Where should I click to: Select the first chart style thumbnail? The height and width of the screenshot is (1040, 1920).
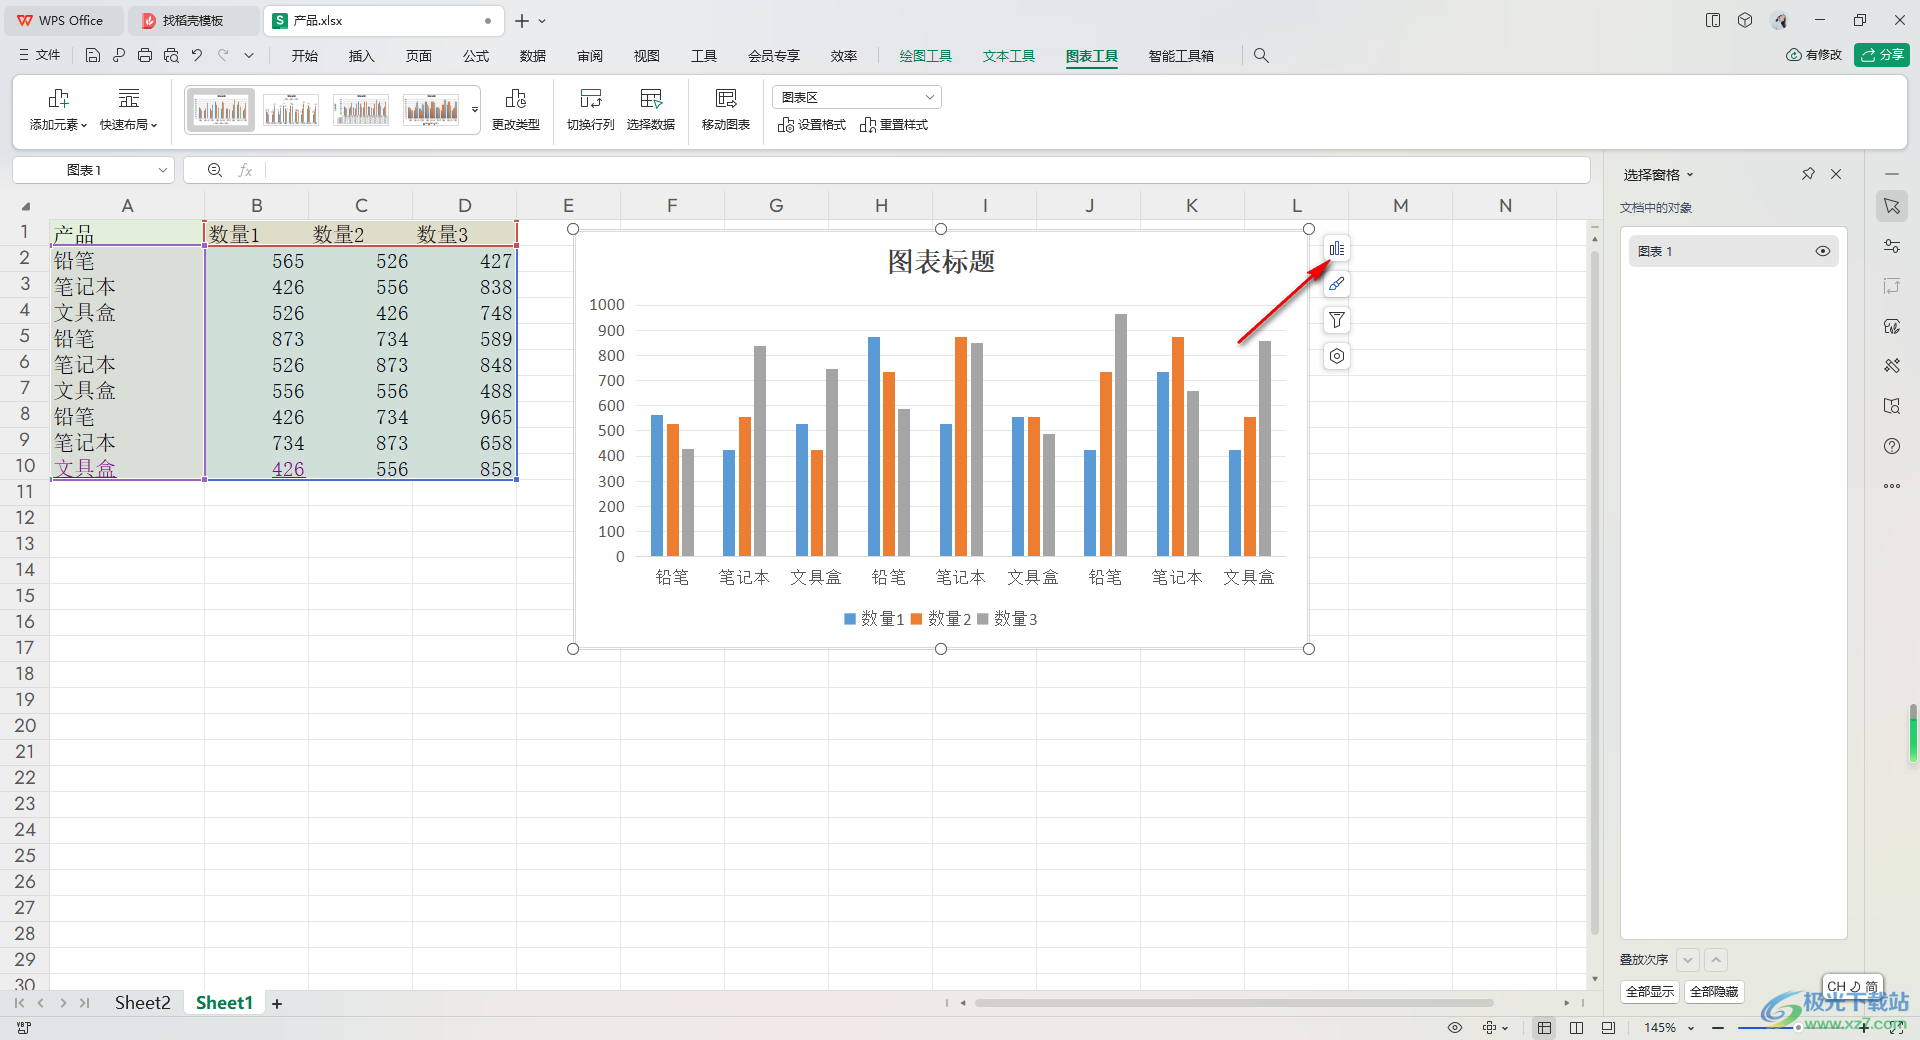click(x=221, y=110)
